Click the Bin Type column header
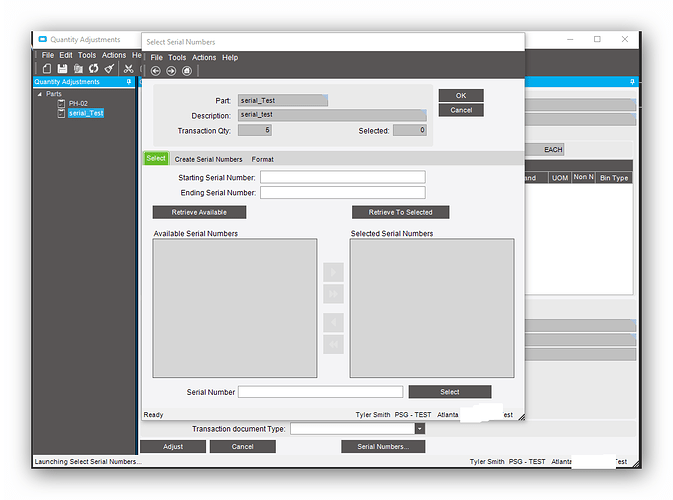 point(614,178)
